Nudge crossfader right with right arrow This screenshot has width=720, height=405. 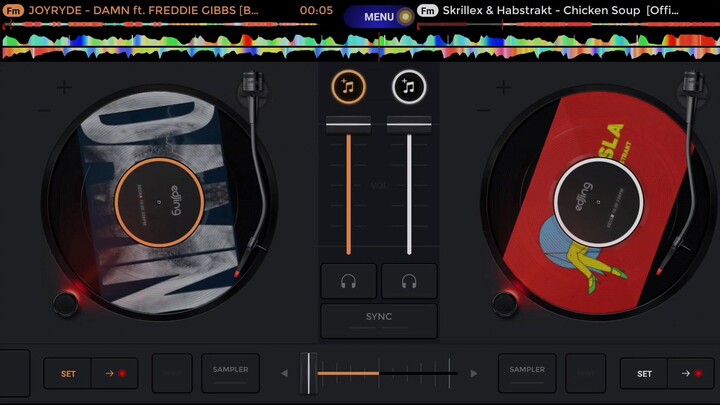pos(473,373)
